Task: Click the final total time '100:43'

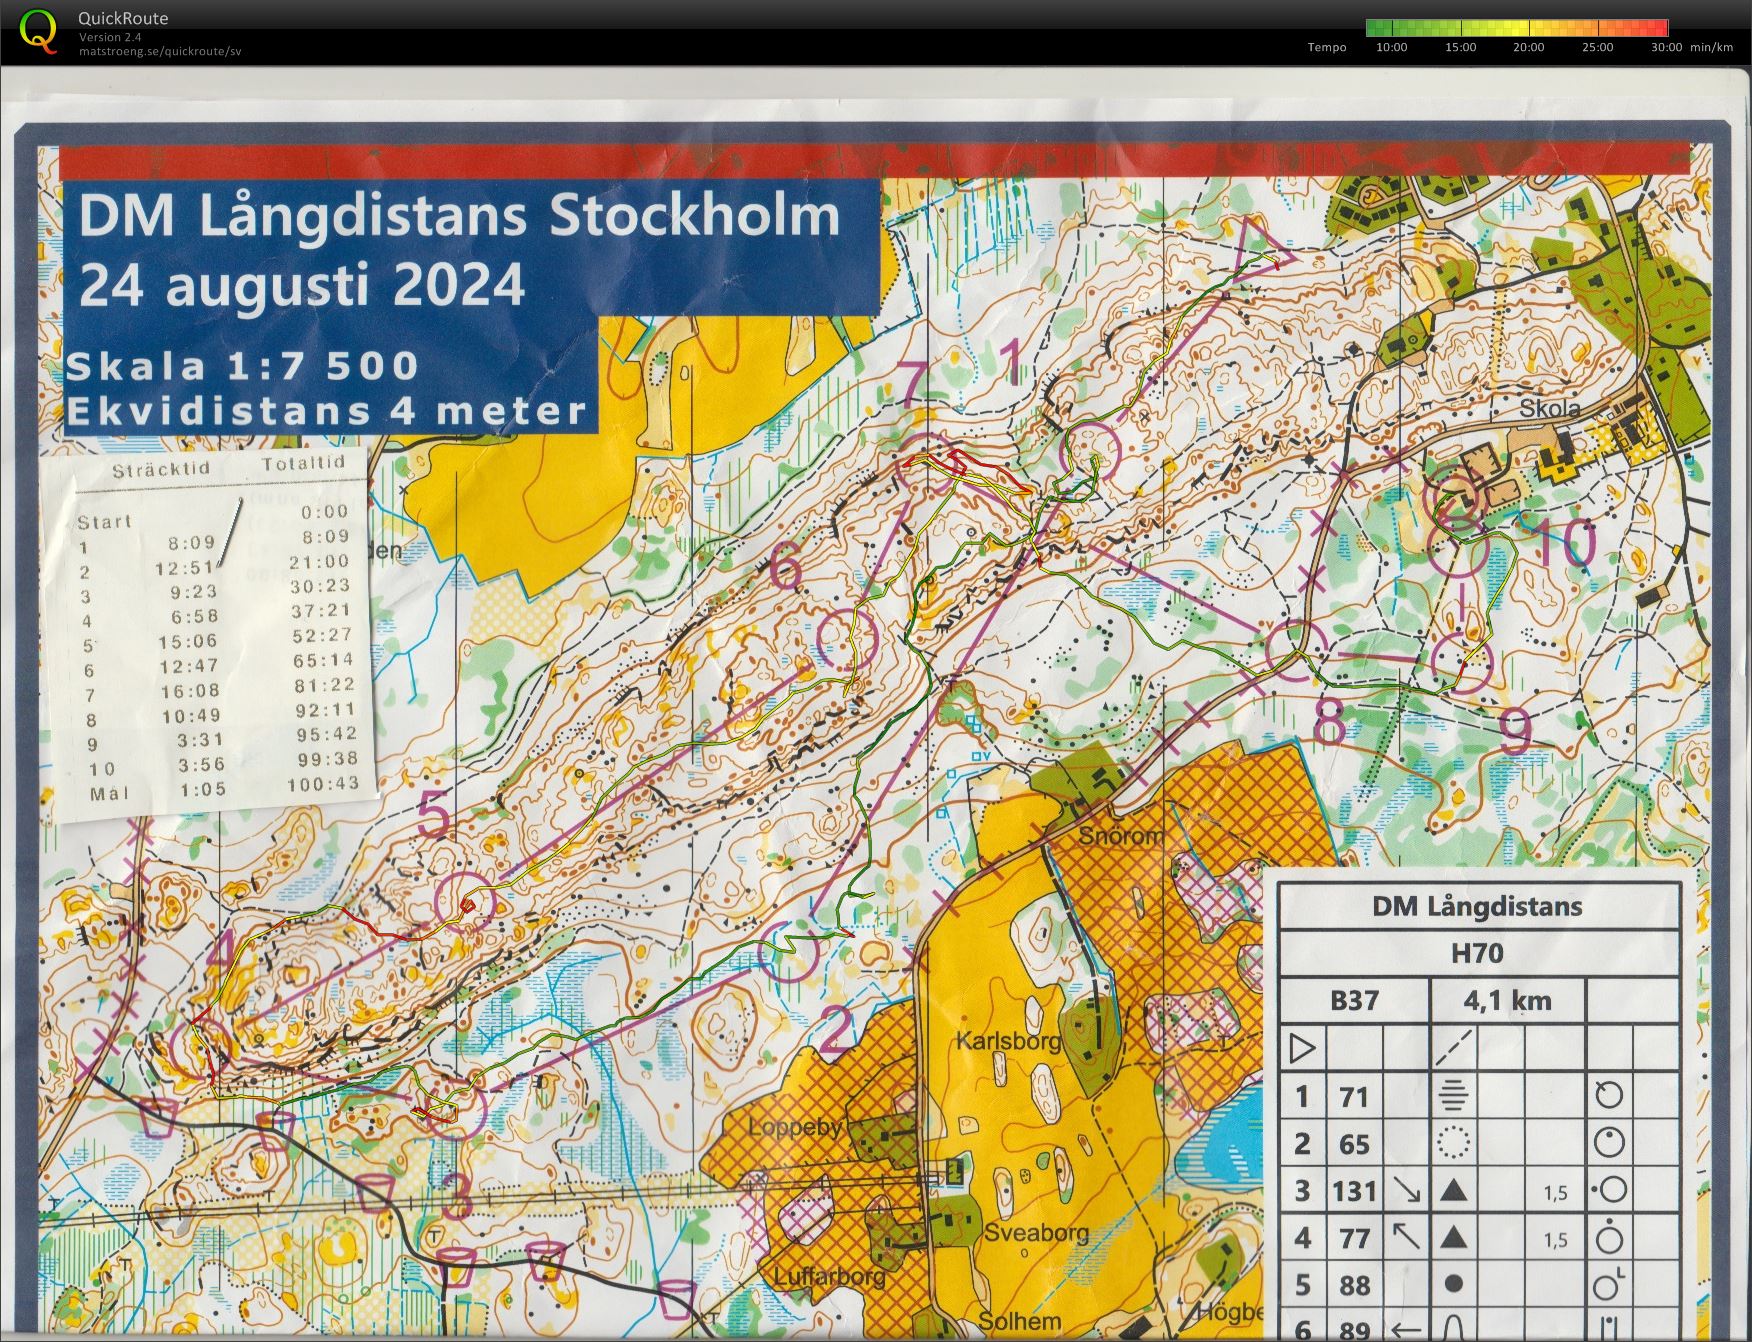Action: point(322,784)
